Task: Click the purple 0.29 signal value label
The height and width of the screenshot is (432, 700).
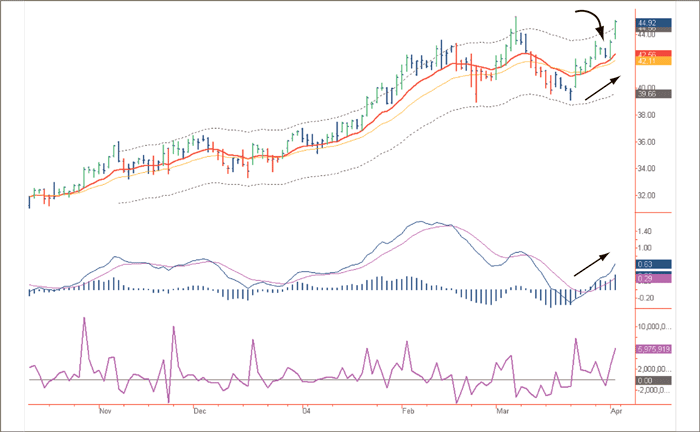Action: click(650, 277)
